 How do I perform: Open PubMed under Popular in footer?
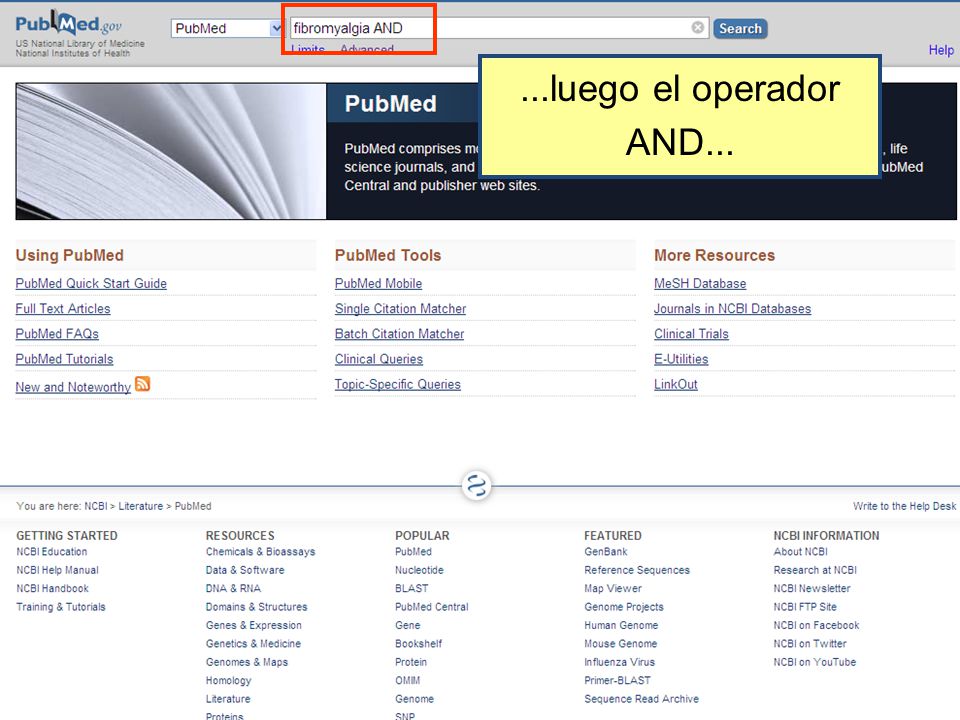(413, 552)
